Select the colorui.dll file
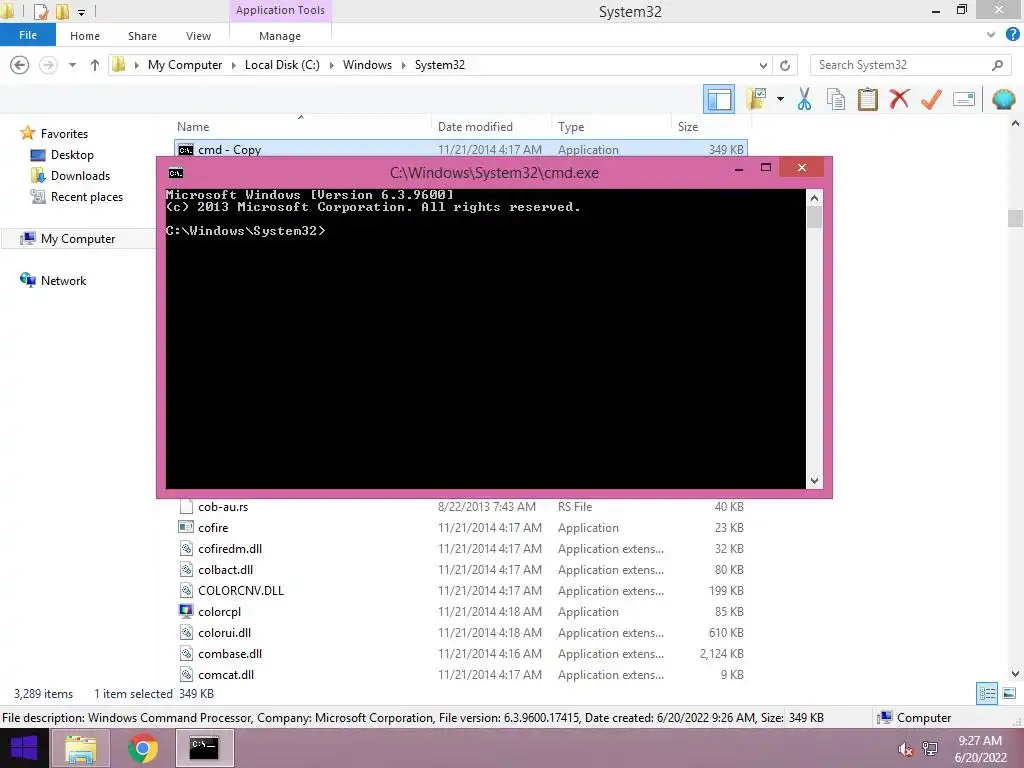The height and width of the screenshot is (768, 1024). (460, 633)
